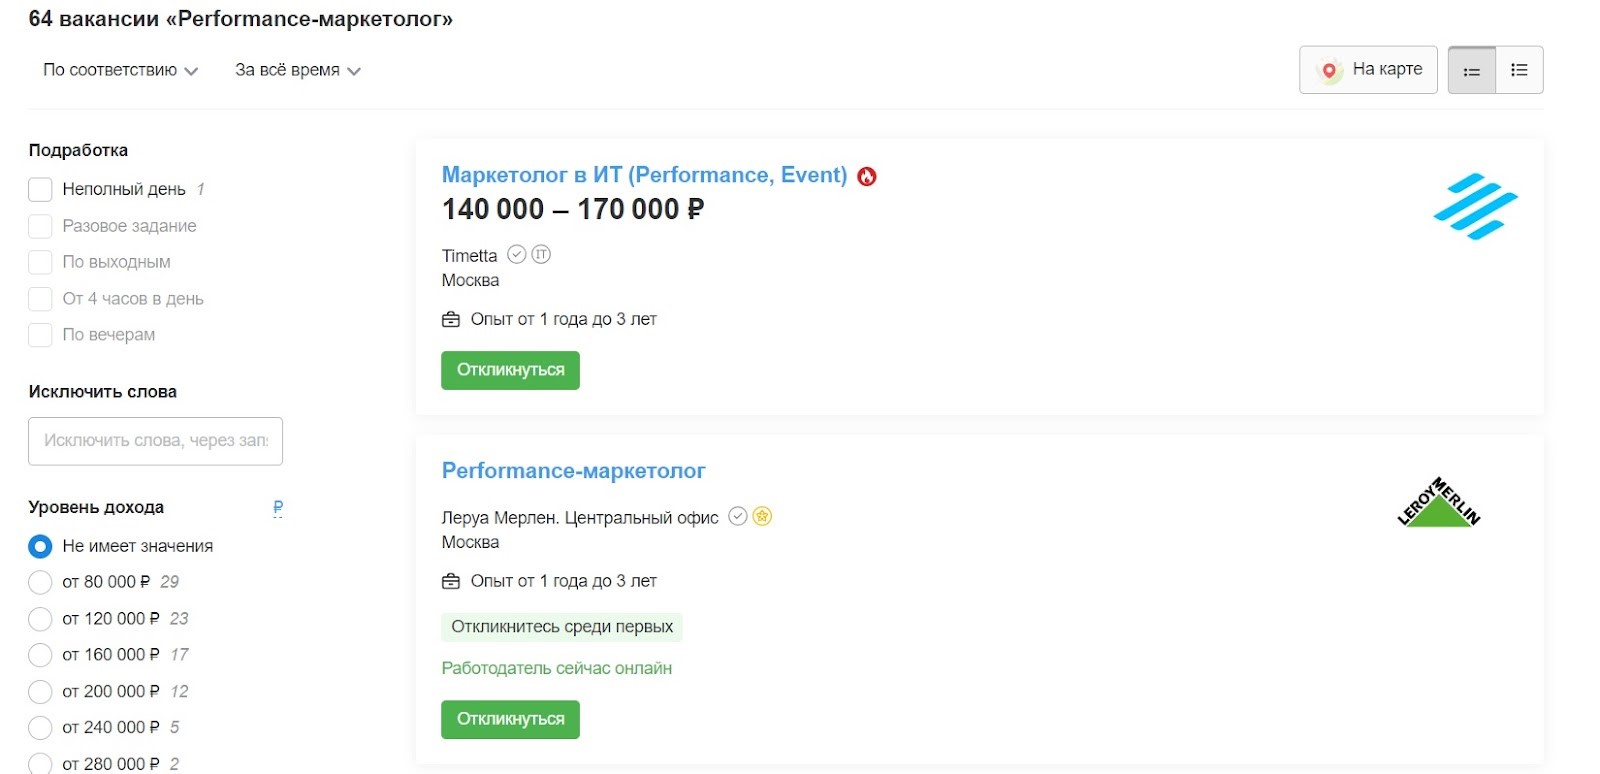Show vacancies На карте
Image resolution: width=1600 pixels, height=774 pixels.
[1368, 70]
